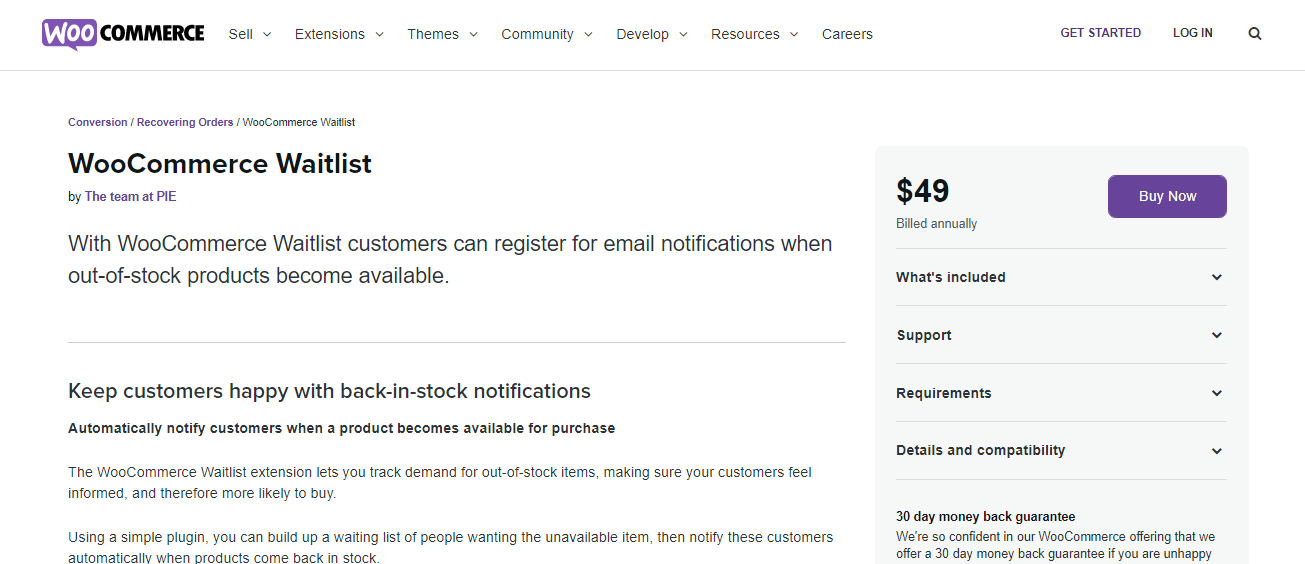Viewport: 1305px width, 564px height.
Task: Open the Conversion breadcrumb link
Action: [x=98, y=122]
